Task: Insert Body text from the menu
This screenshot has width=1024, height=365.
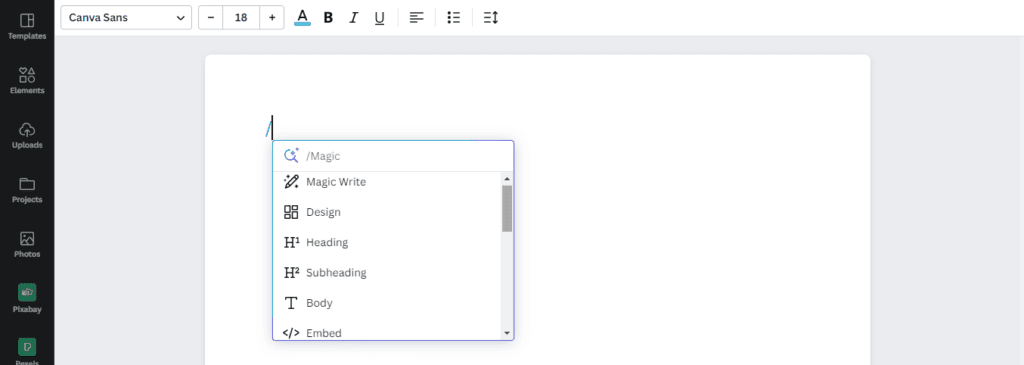Action: 387,303
